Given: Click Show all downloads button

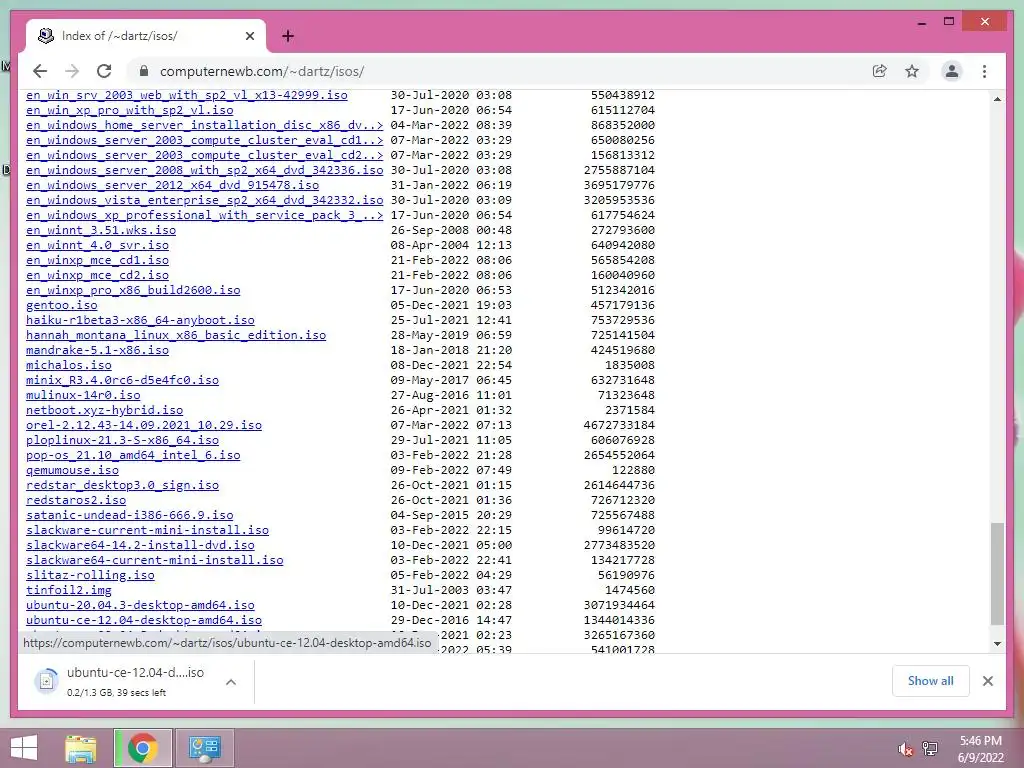Looking at the screenshot, I should [930, 681].
